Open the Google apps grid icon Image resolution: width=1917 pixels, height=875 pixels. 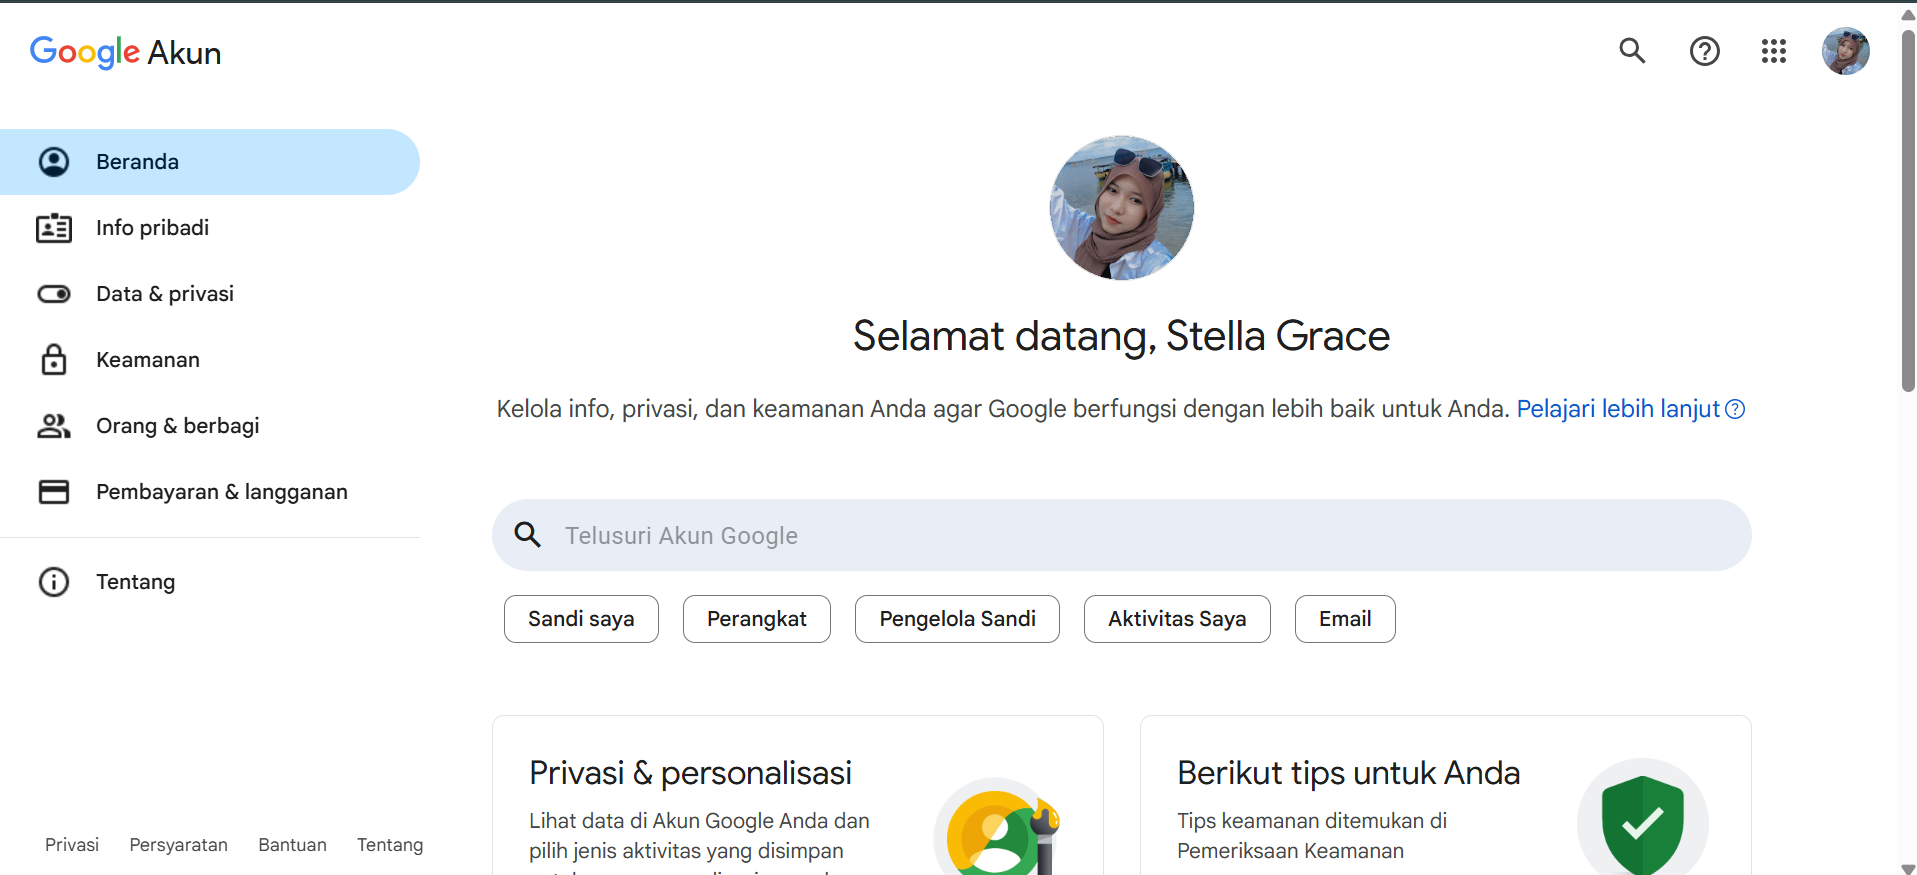pos(1774,51)
